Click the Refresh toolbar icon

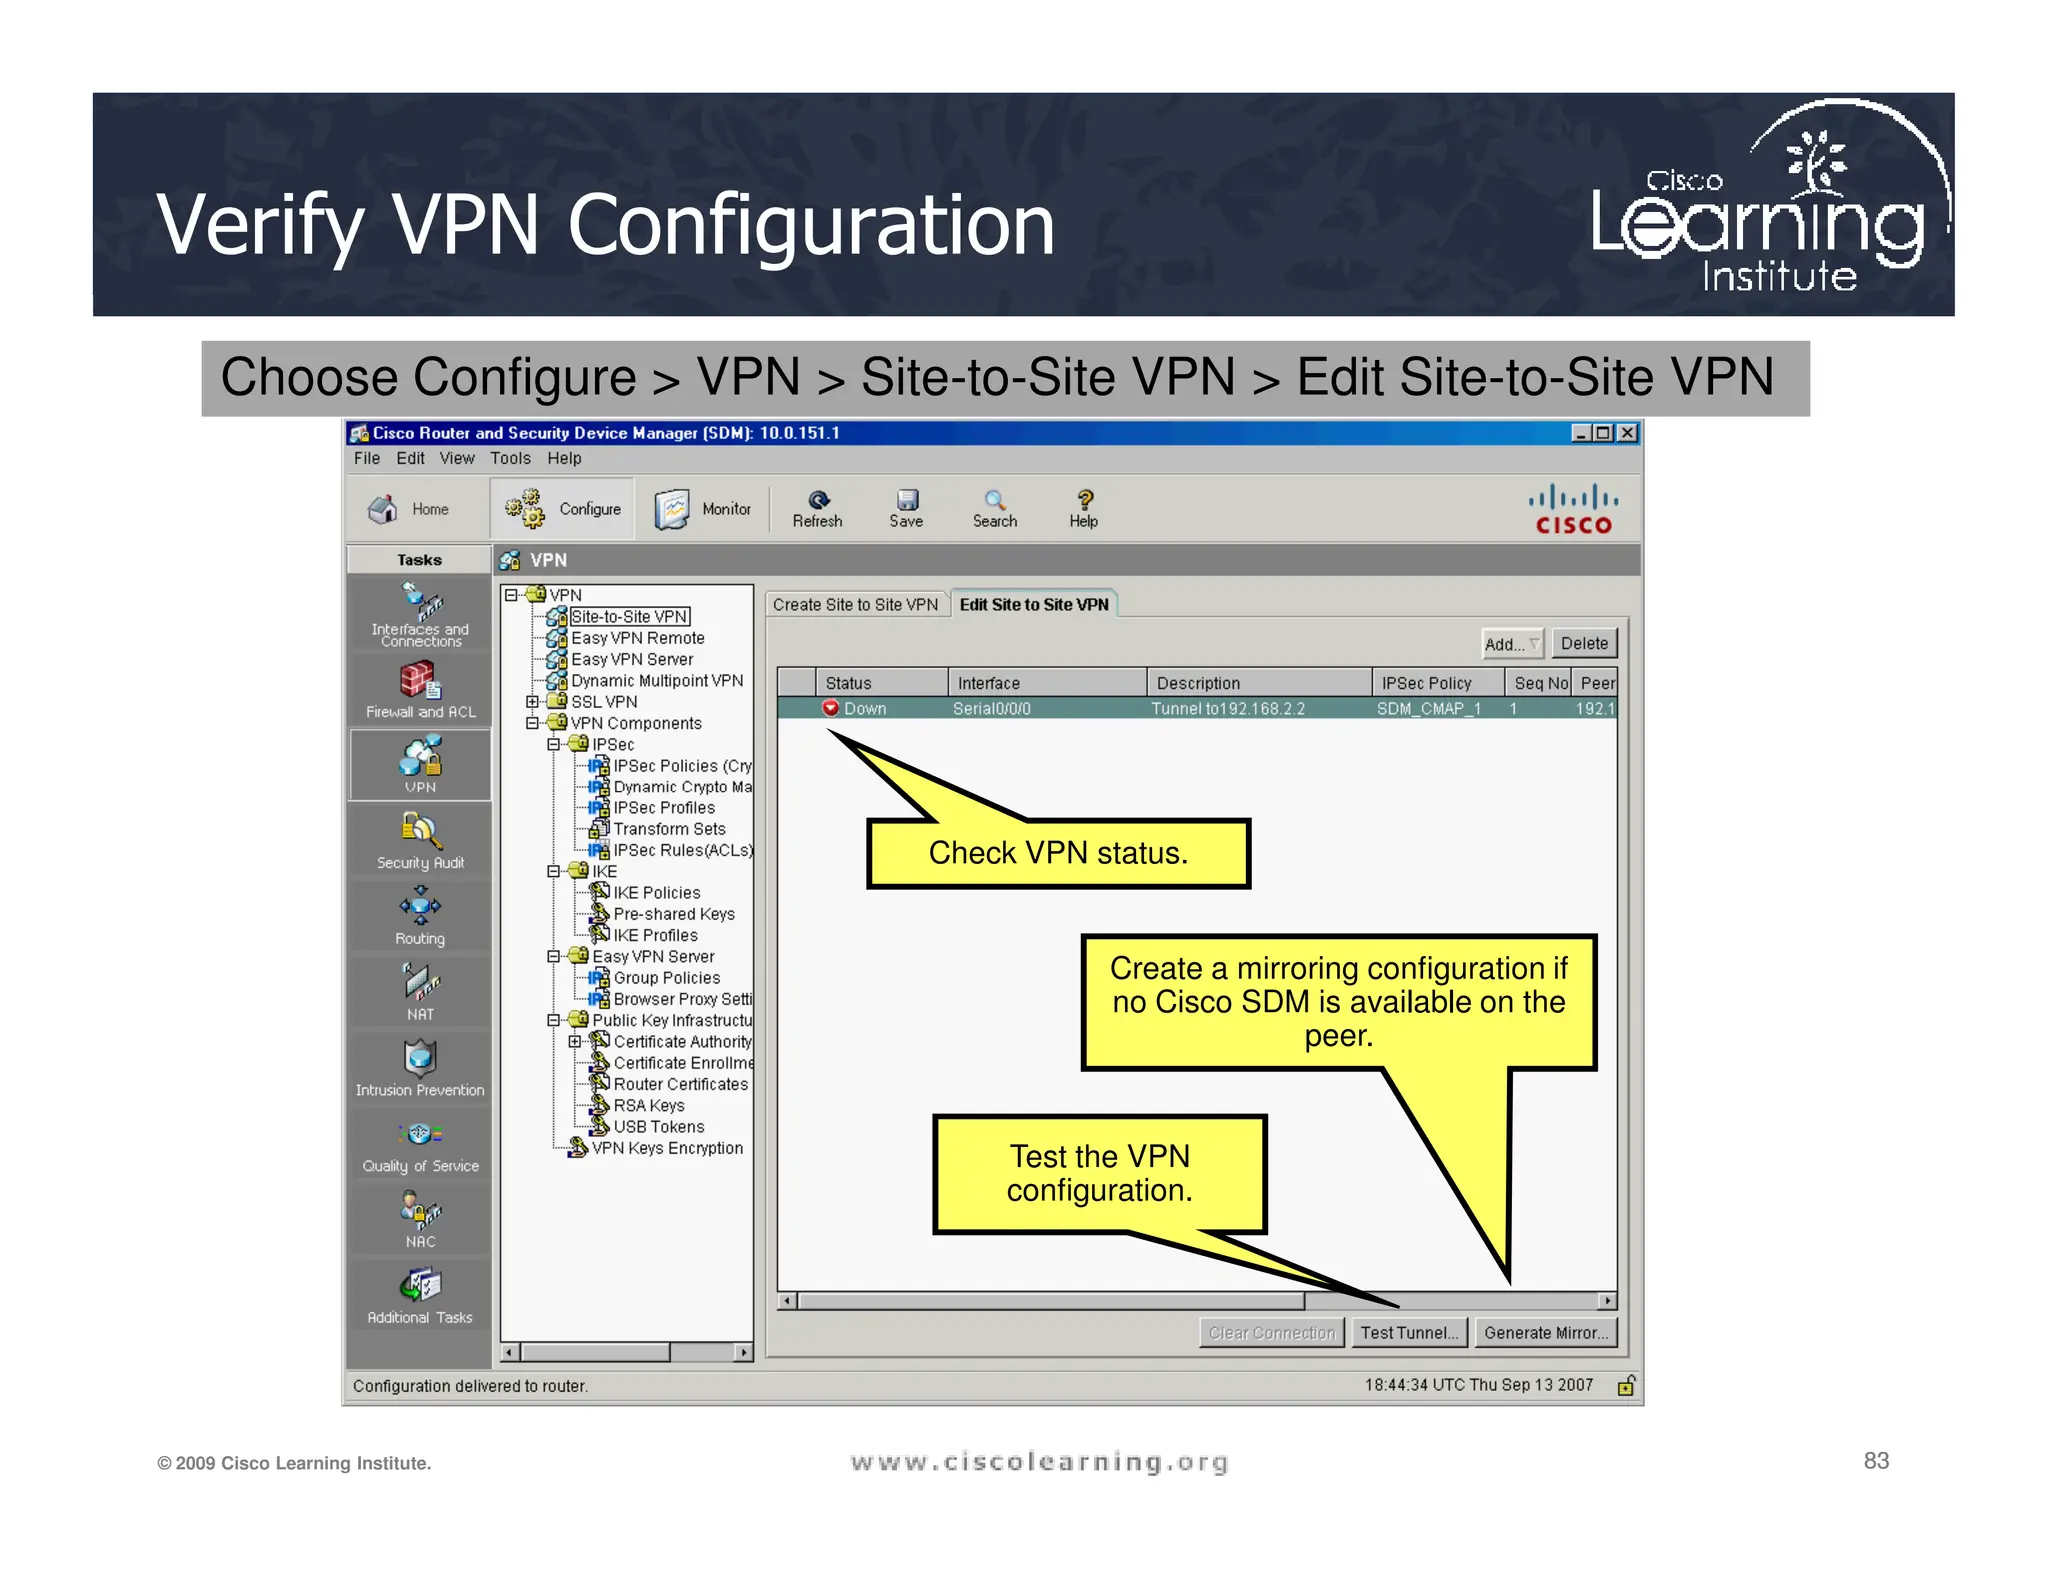coord(817,508)
